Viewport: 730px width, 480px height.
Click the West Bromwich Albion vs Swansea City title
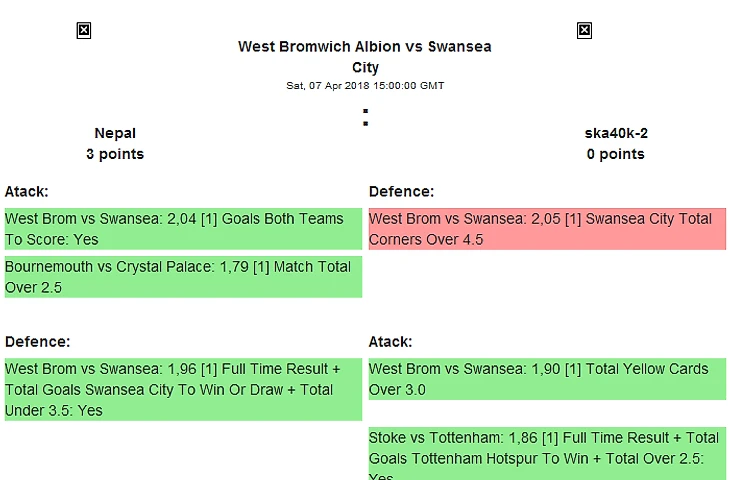pyautogui.click(x=364, y=47)
